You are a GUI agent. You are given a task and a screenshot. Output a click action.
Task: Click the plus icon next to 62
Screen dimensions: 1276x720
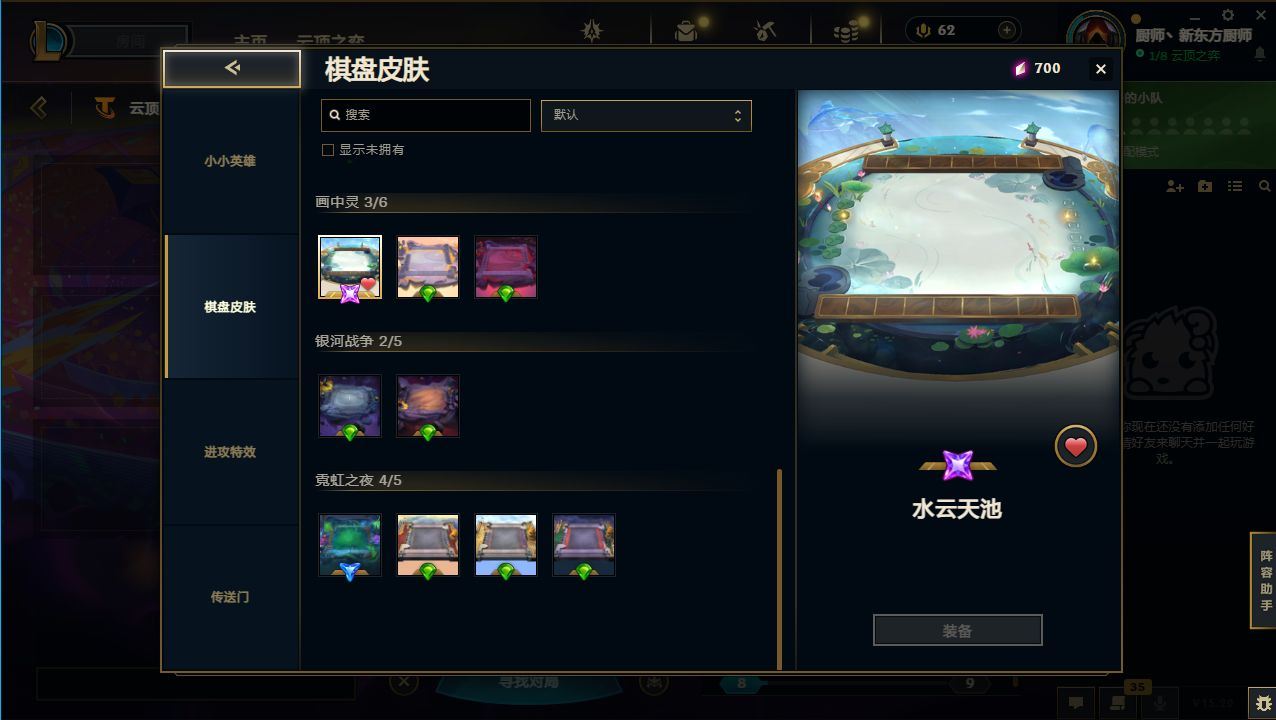(x=1007, y=30)
